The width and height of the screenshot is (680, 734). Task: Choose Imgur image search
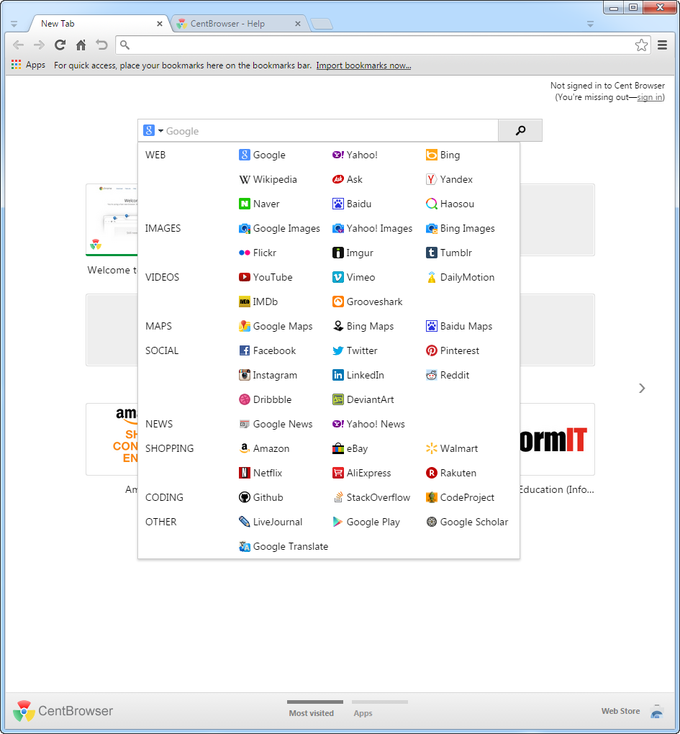352,253
